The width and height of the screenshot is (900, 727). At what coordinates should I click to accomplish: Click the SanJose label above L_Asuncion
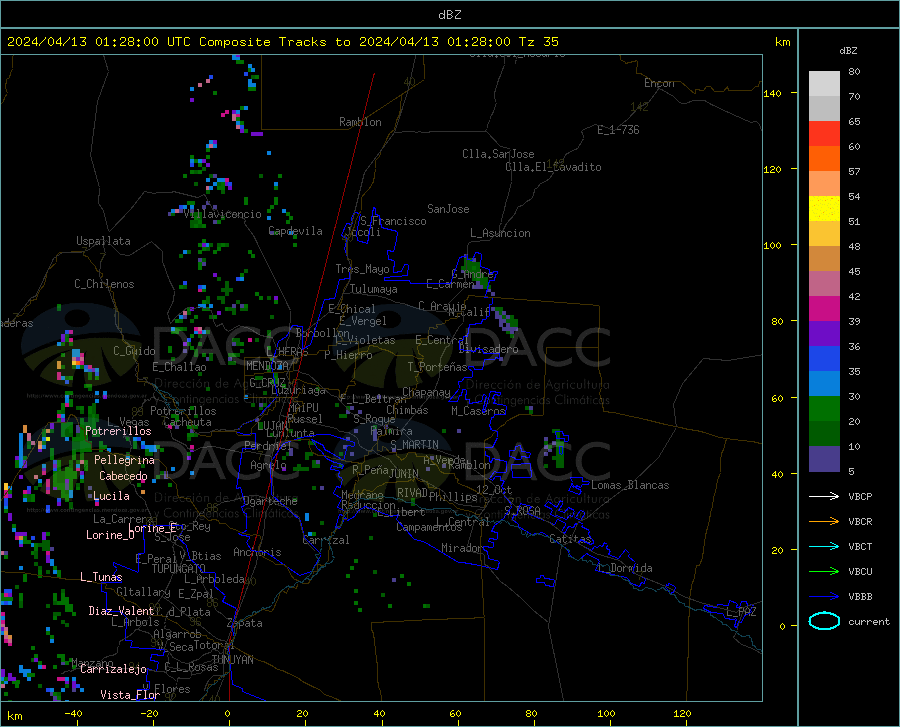pos(448,209)
